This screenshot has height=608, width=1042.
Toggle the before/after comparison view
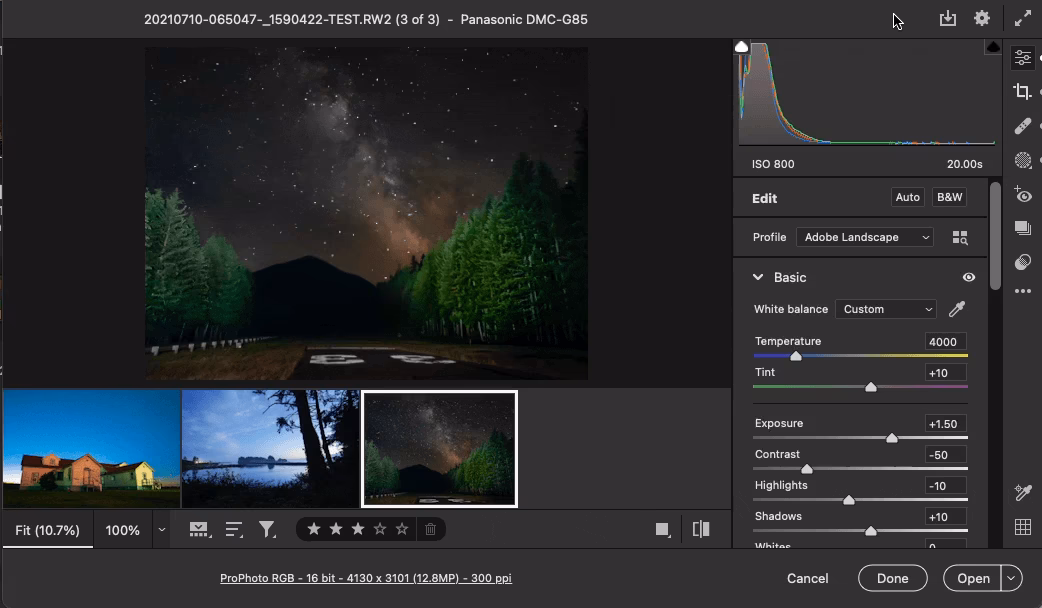[x=700, y=529]
